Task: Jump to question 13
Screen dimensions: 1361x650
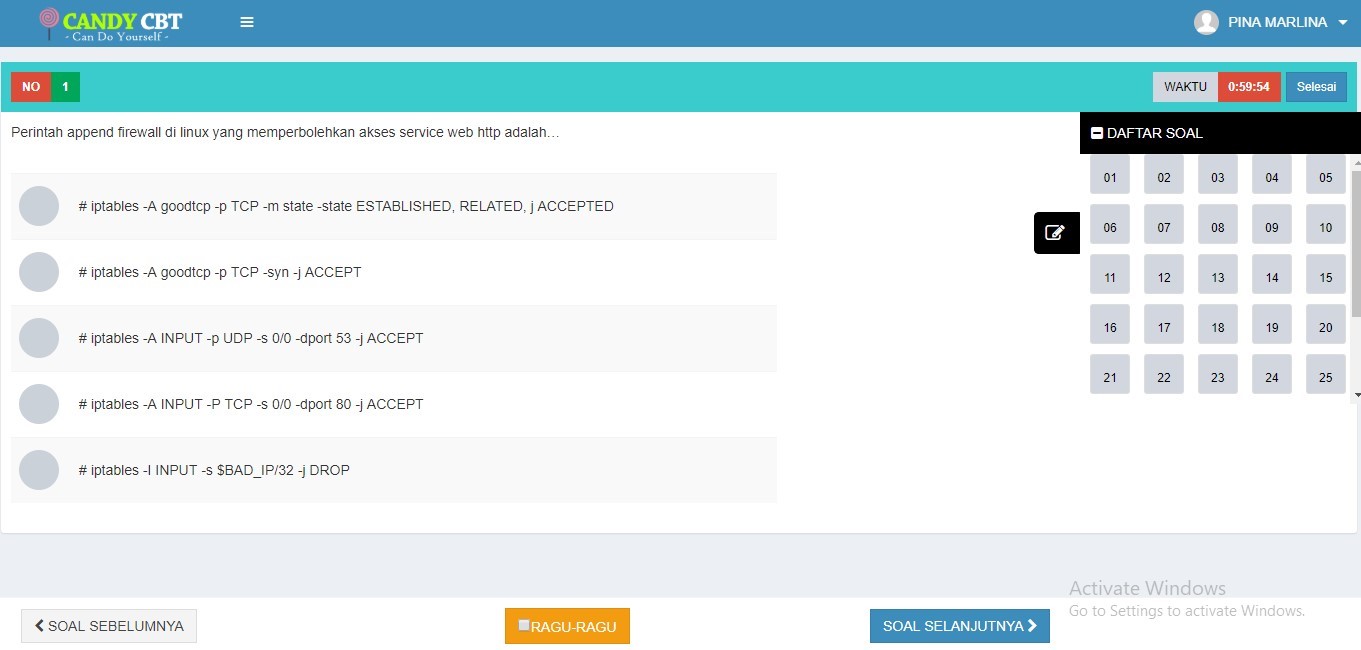Action: click(1218, 276)
